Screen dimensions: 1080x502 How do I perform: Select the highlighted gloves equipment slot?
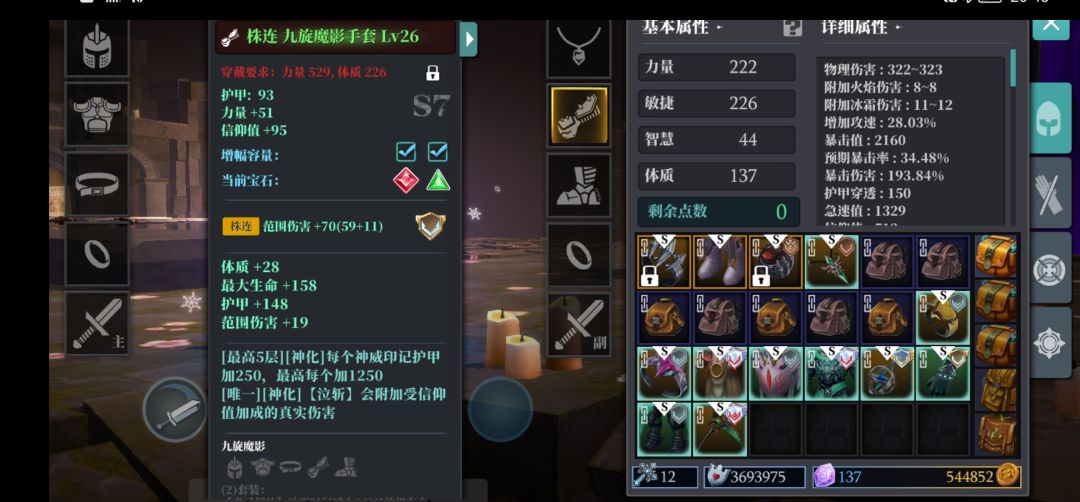click(579, 115)
